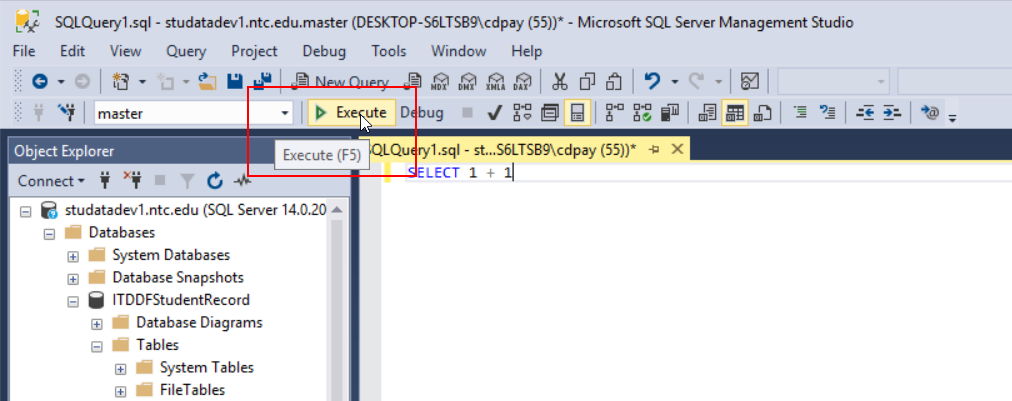Open the Tools menu
The image size is (1012, 401).
(389, 51)
